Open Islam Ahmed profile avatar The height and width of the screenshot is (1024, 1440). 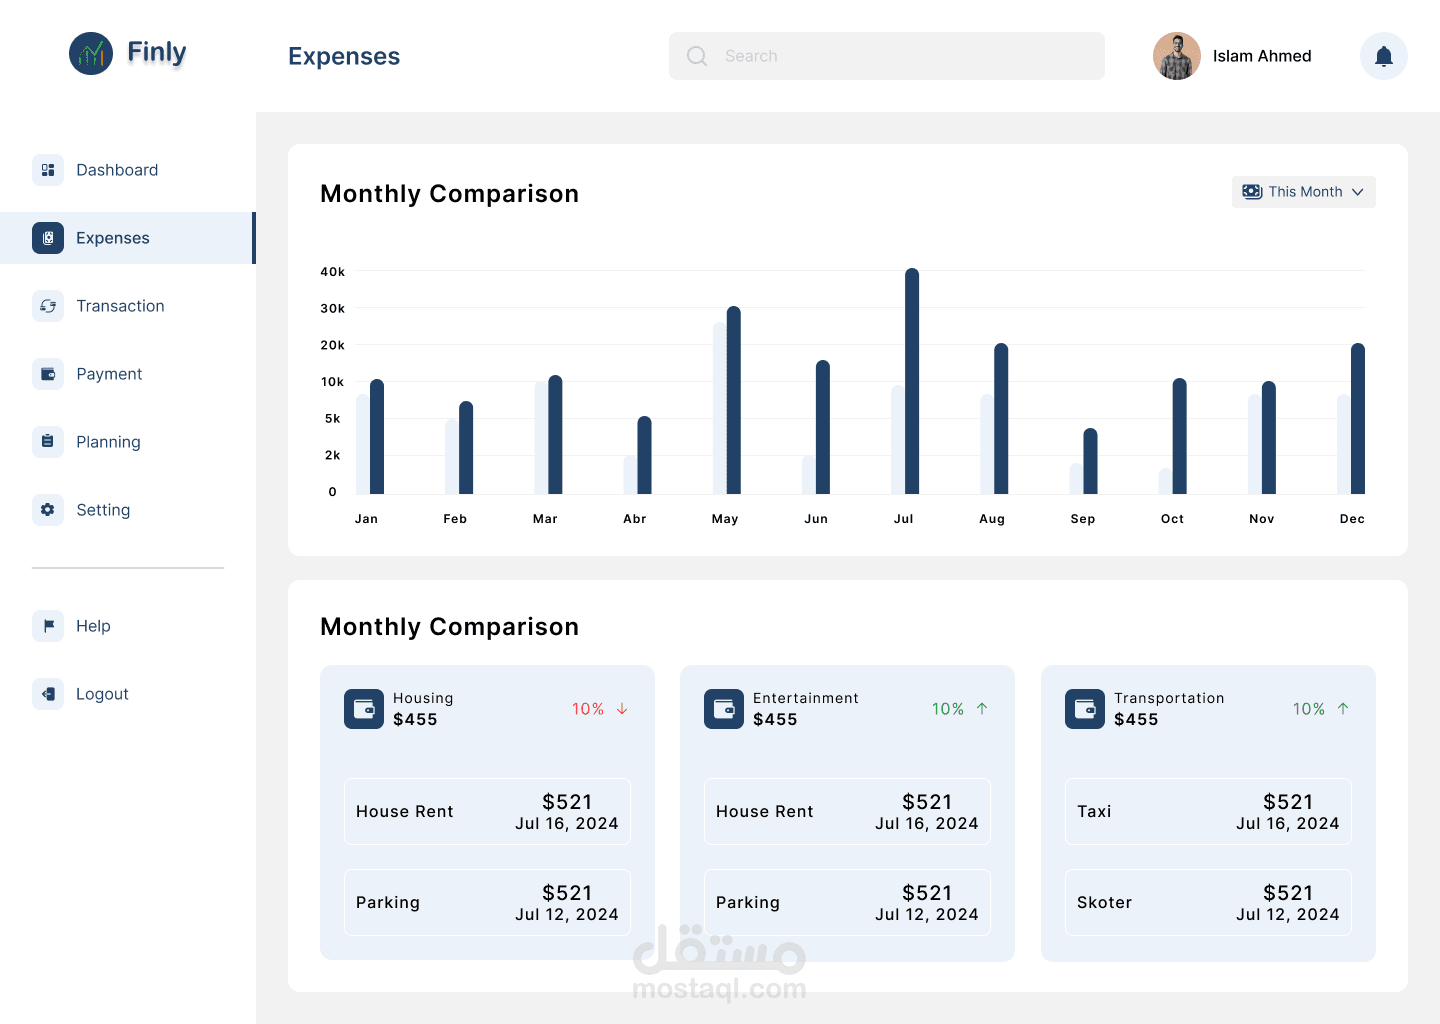coord(1177,56)
